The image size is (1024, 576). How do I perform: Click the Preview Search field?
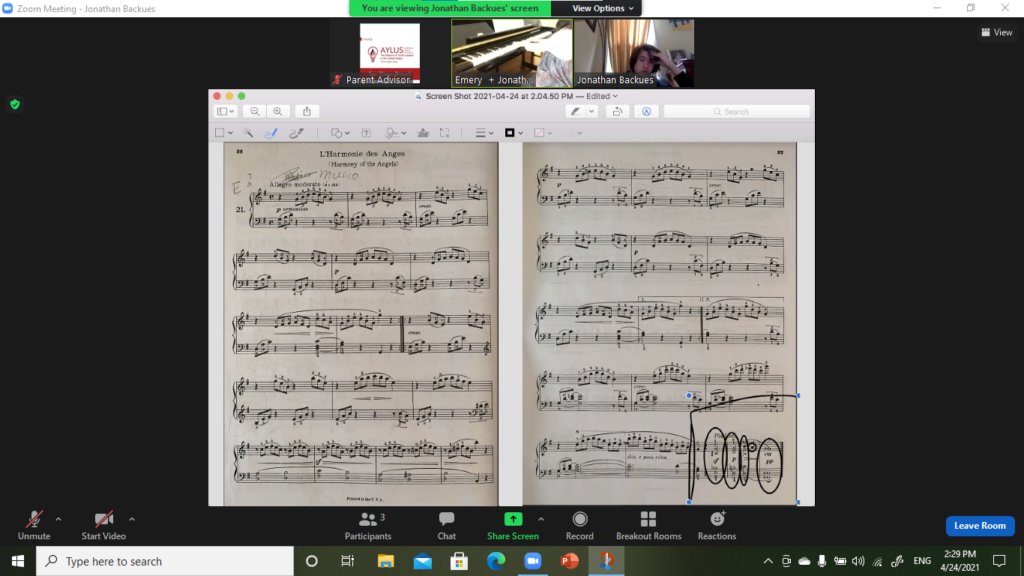click(x=737, y=112)
